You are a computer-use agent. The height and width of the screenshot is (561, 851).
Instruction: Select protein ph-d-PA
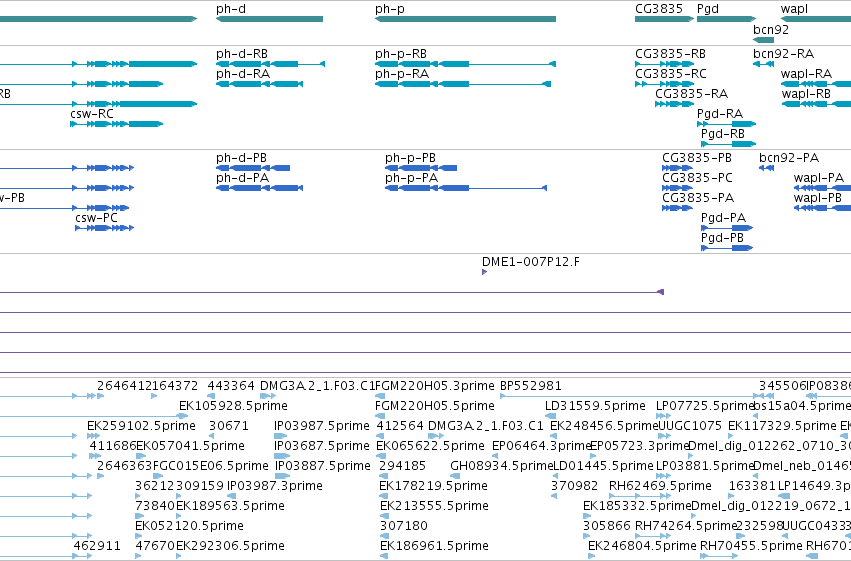pos(242,178)
